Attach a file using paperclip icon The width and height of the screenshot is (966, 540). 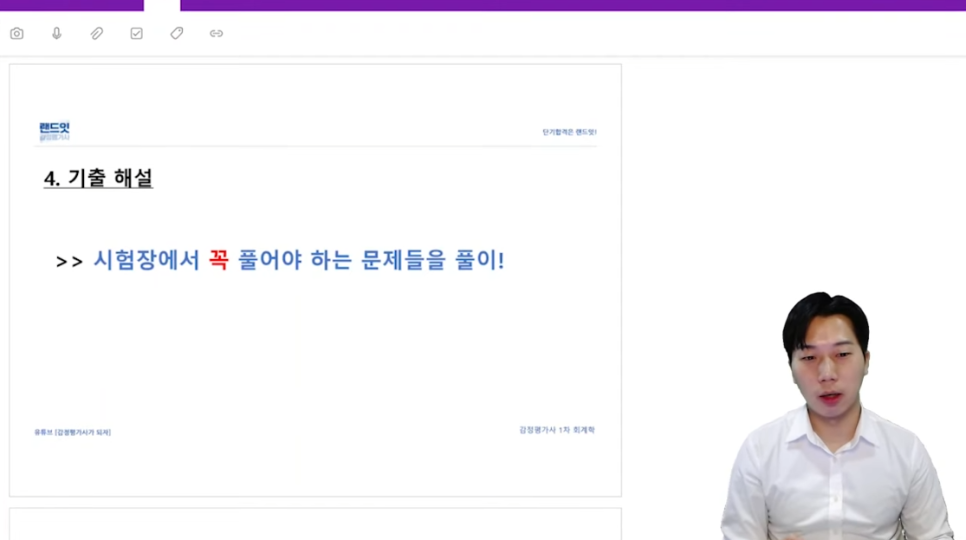tap(97, 33)
